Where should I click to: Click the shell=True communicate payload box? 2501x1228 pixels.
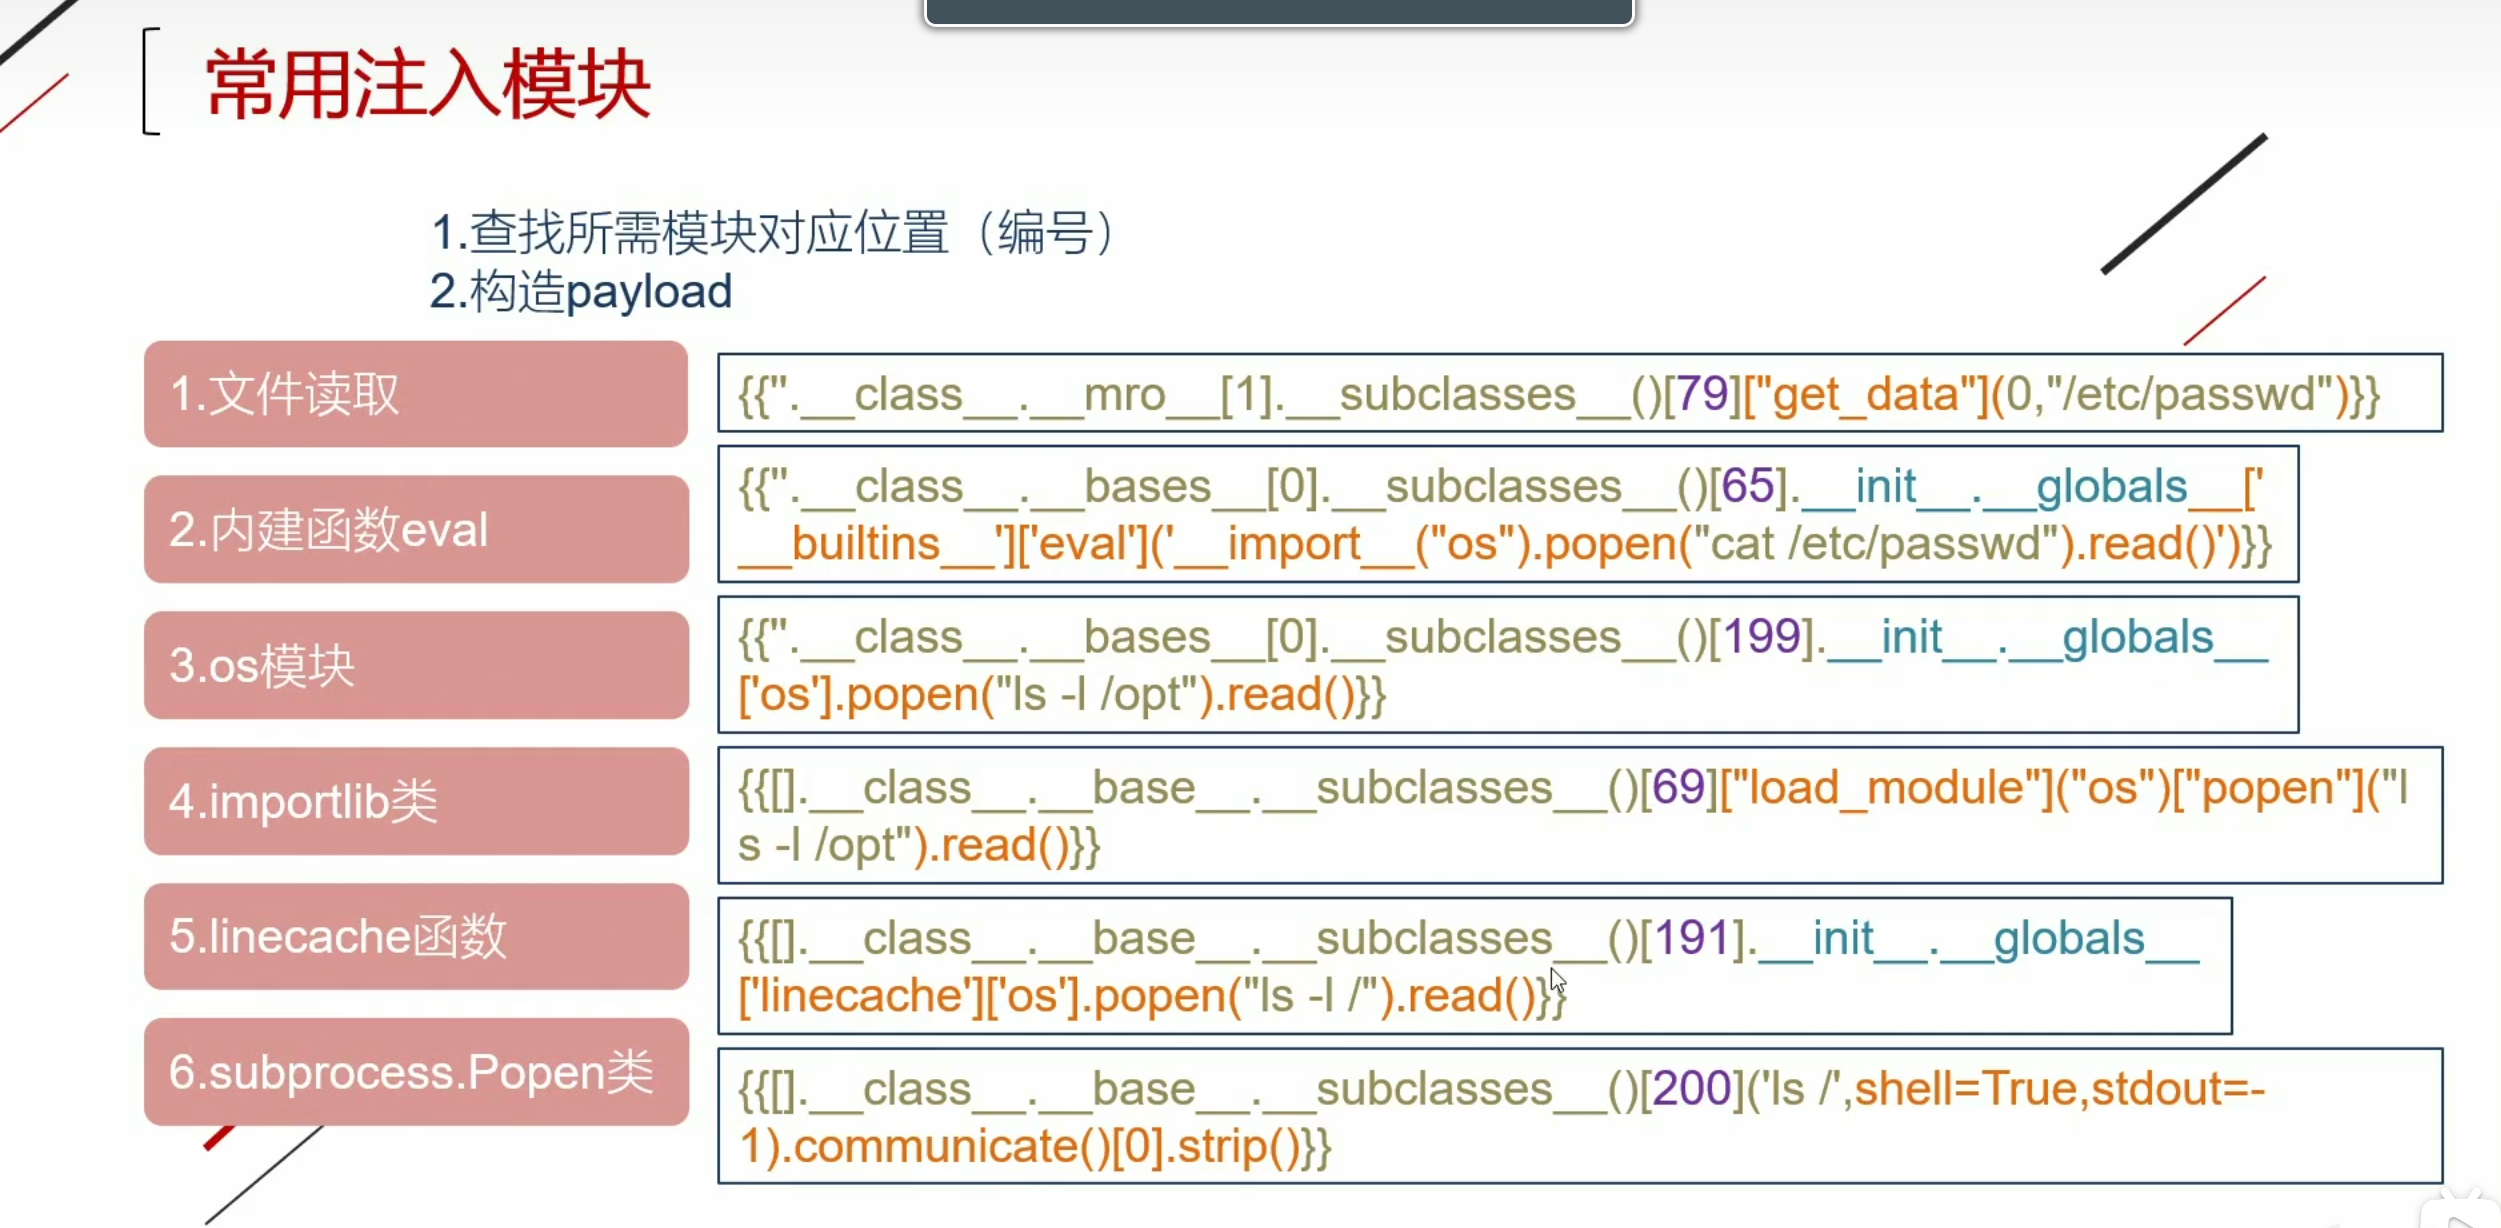[1578, 1116]
